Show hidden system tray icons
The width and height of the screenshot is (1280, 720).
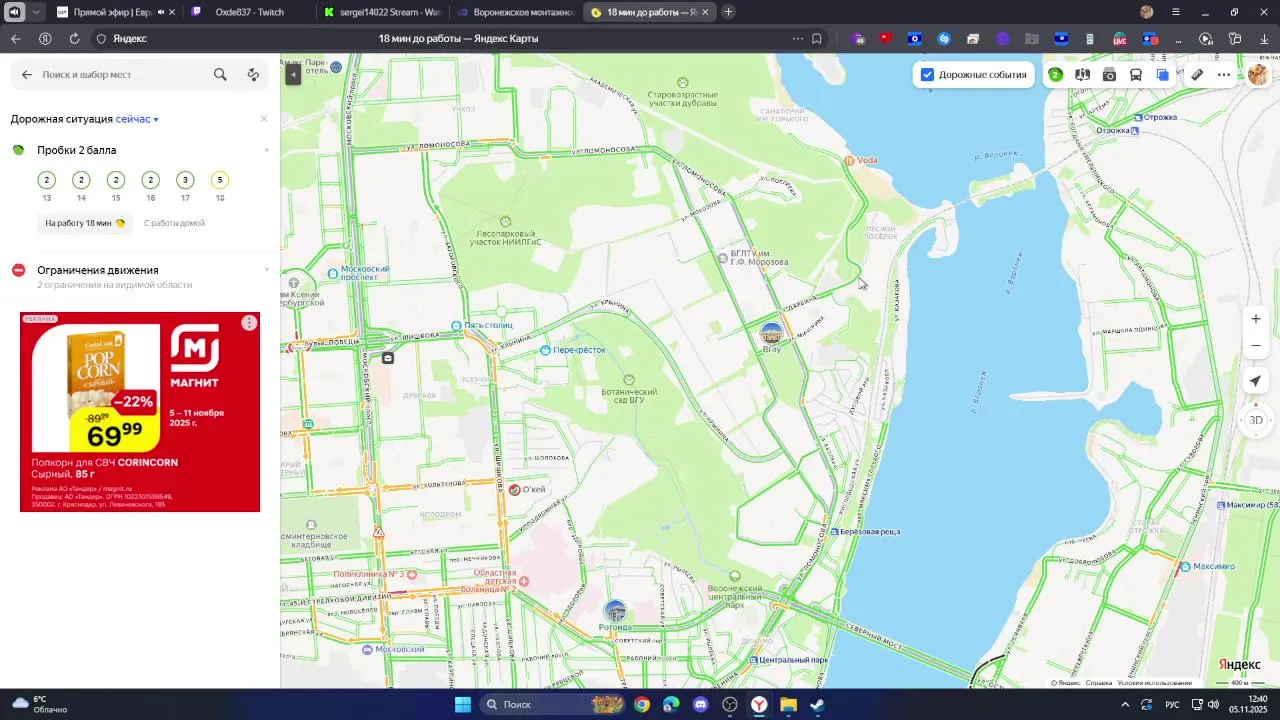click(x=1125, y=704)
